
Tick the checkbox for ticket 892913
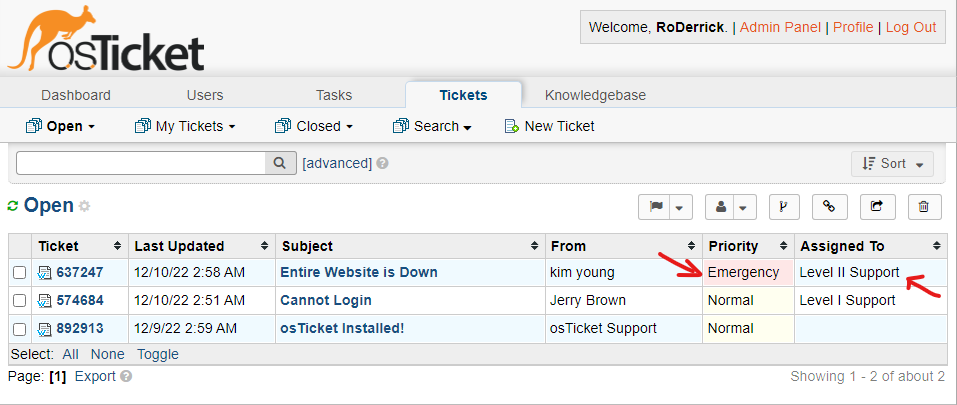pyautogui.click(x=20, y=329)
